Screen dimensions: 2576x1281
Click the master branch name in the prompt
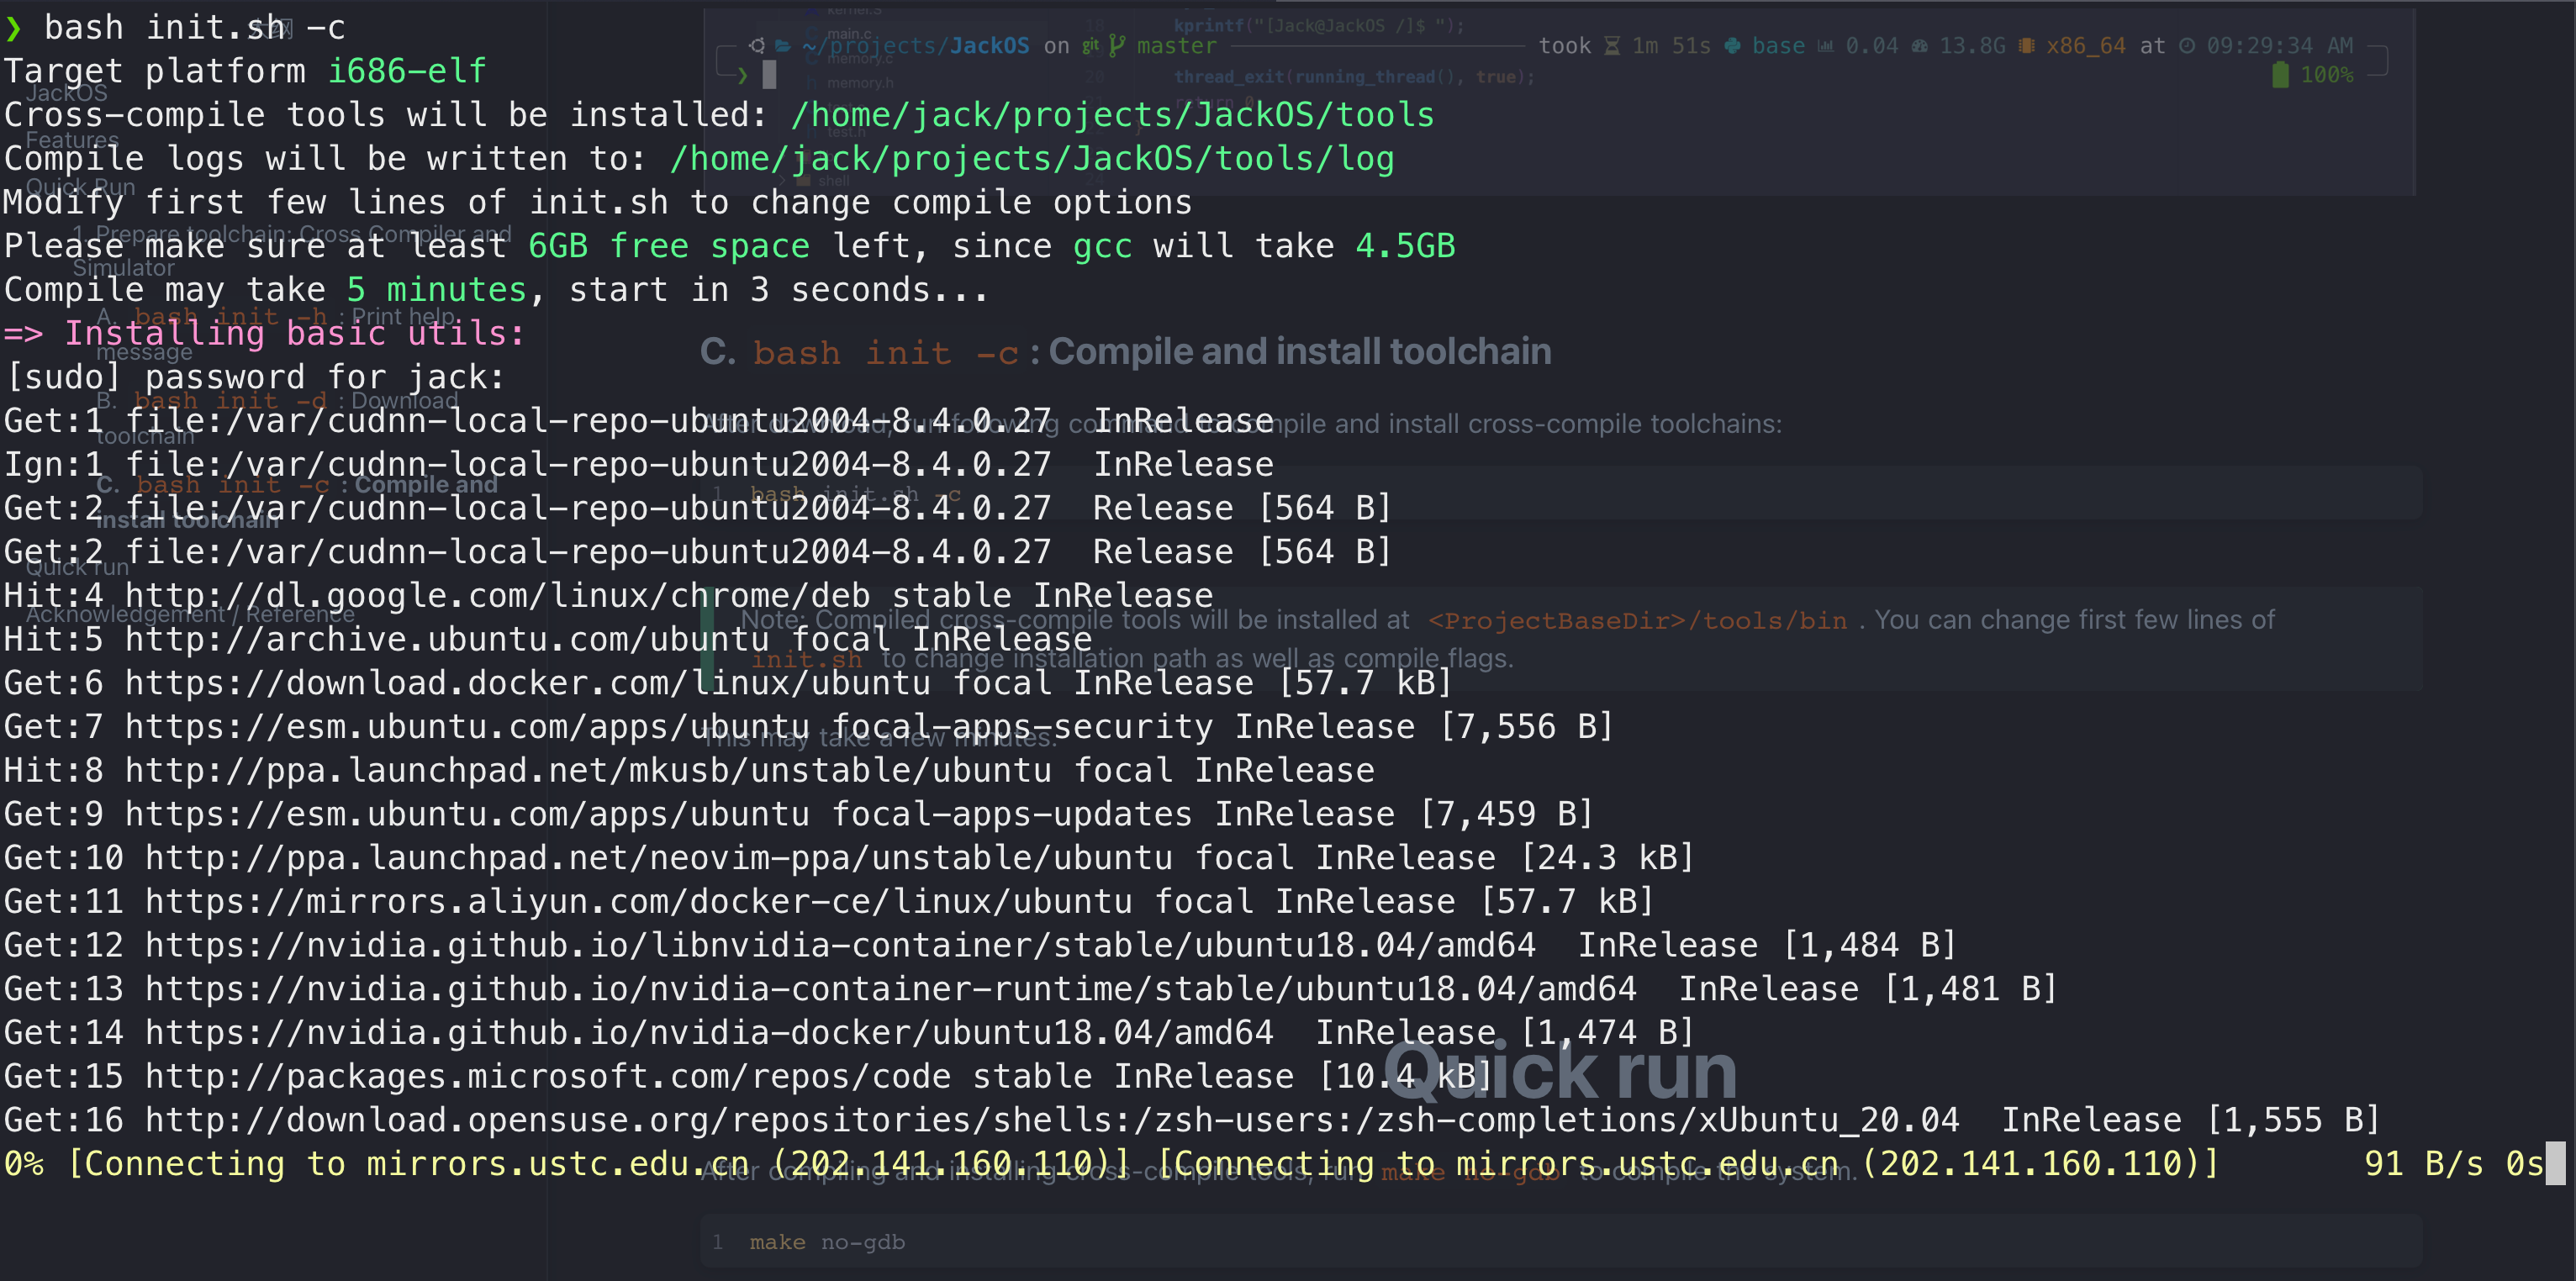tap(1176, 45)
